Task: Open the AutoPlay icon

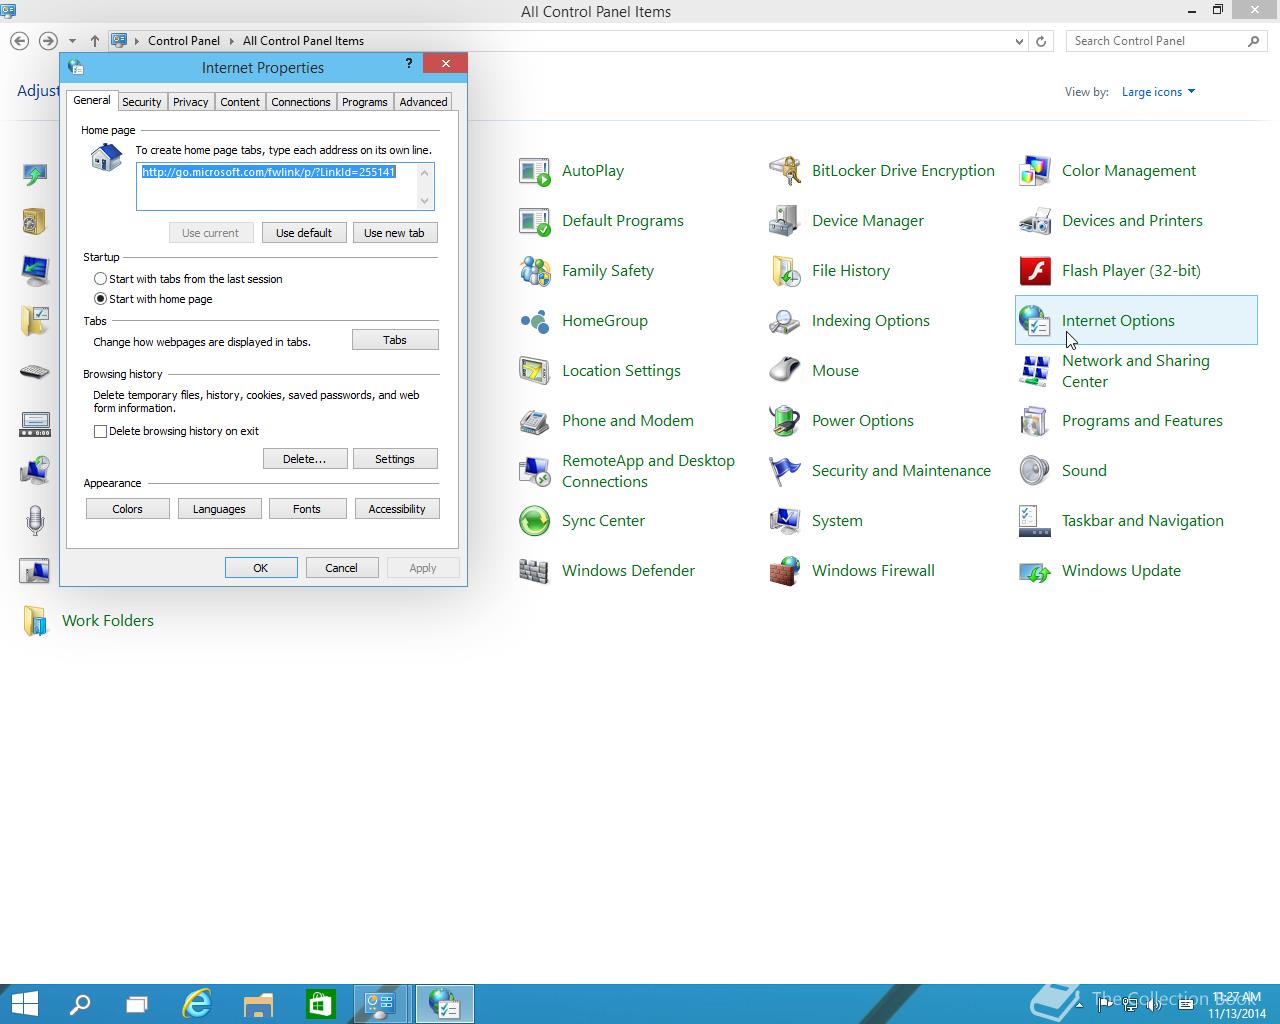Action: pyautogui.click(x=535, y=171)
